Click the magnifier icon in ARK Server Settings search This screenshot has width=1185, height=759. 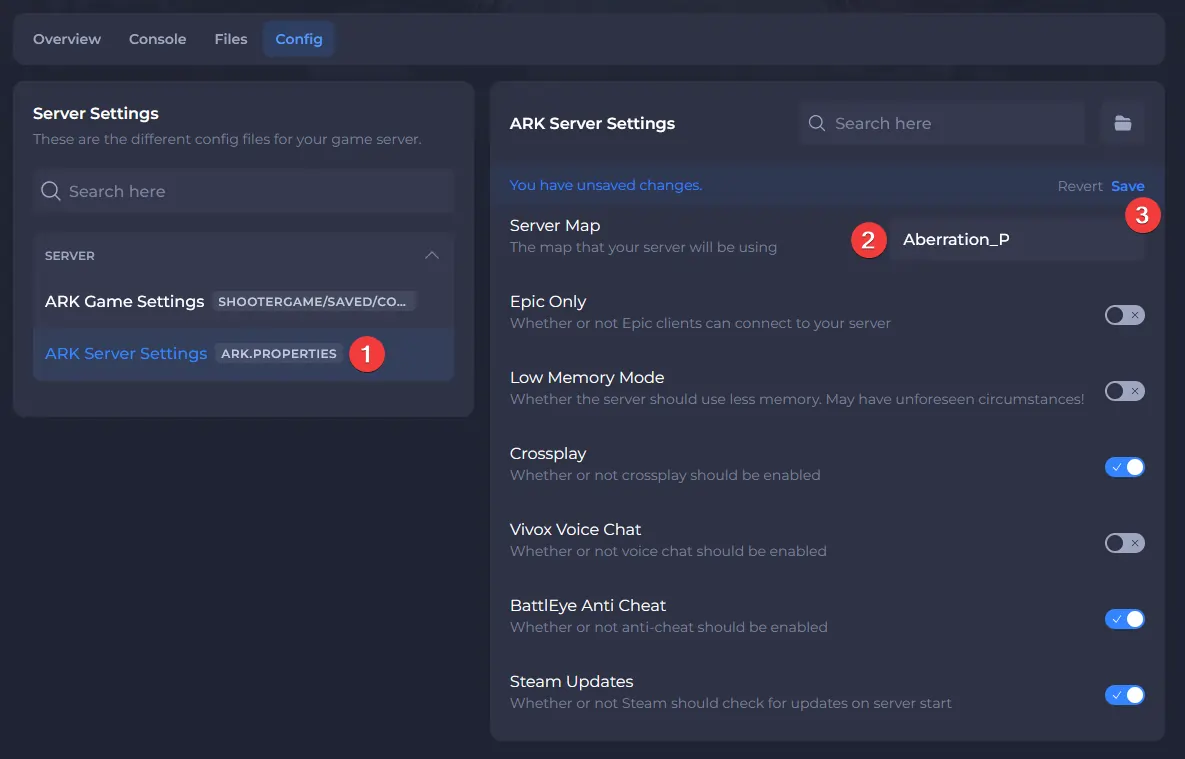(817, 123)
